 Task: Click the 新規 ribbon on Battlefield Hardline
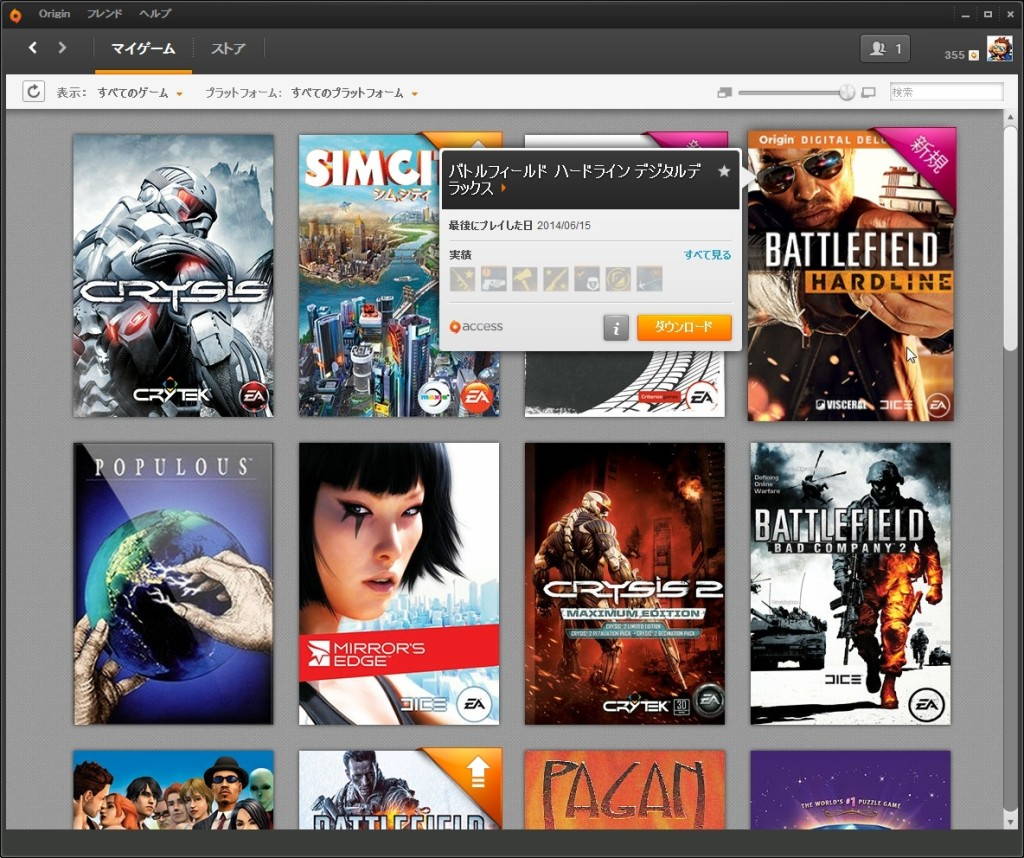coord(928,154)
